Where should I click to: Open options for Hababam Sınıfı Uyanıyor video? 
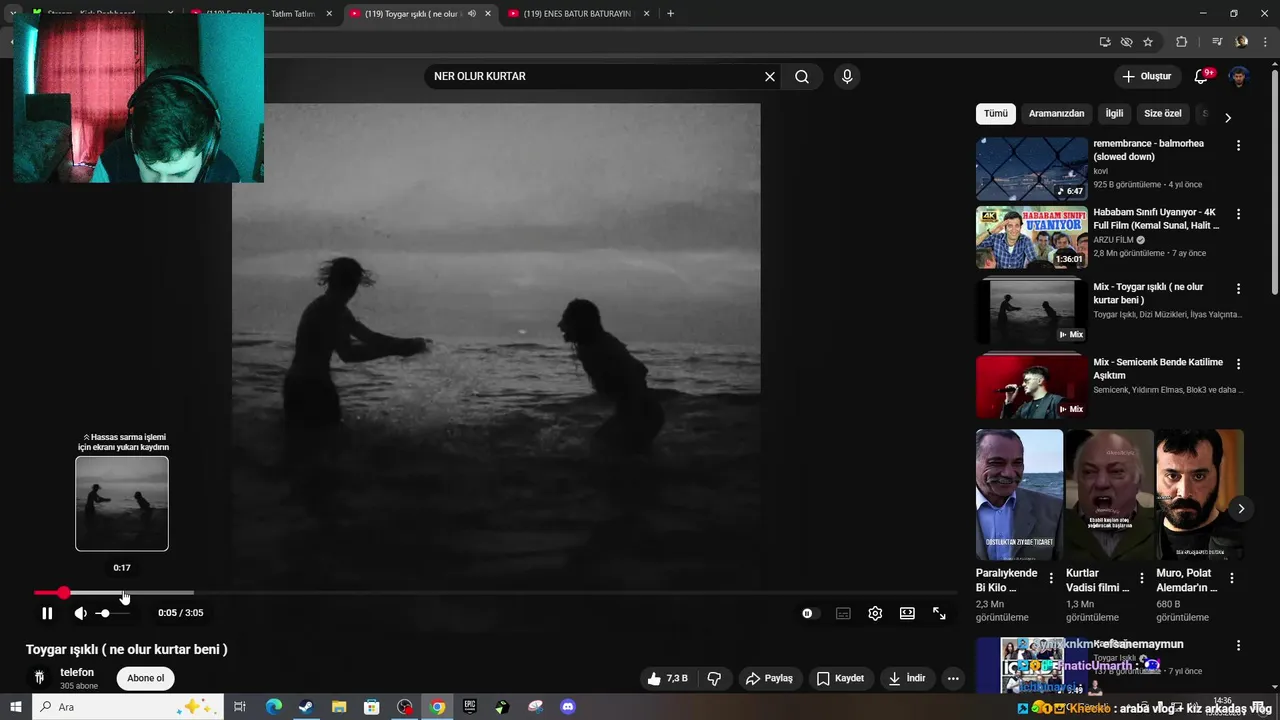coord(1238,214)
